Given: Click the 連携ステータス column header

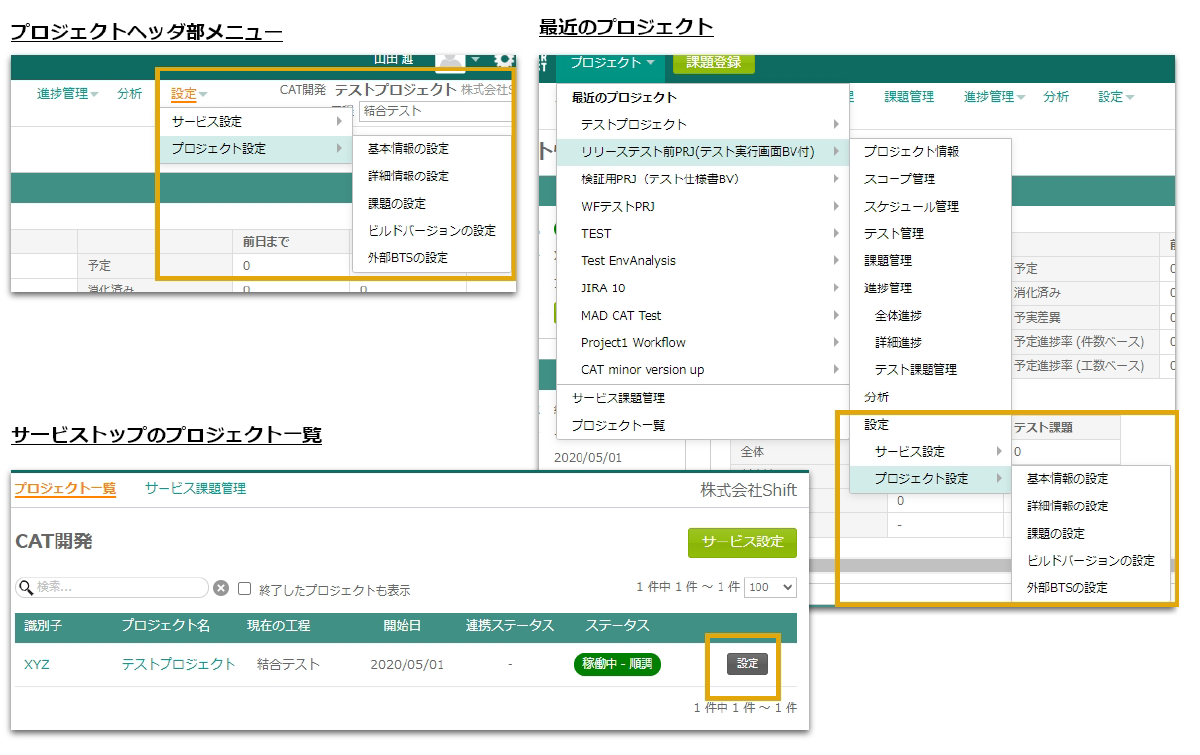Looking at the screenshot, I should [x=510, y=626].
